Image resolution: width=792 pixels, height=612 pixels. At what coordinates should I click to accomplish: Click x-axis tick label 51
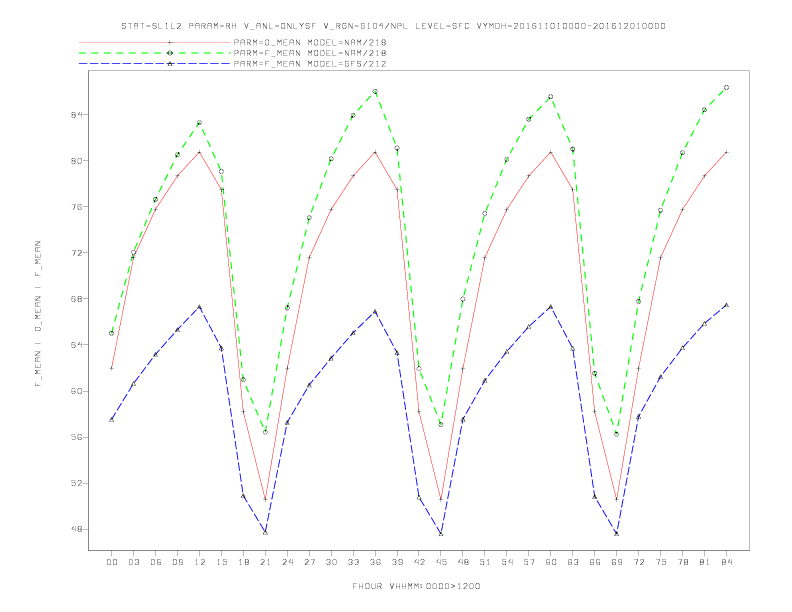(485, 562)
